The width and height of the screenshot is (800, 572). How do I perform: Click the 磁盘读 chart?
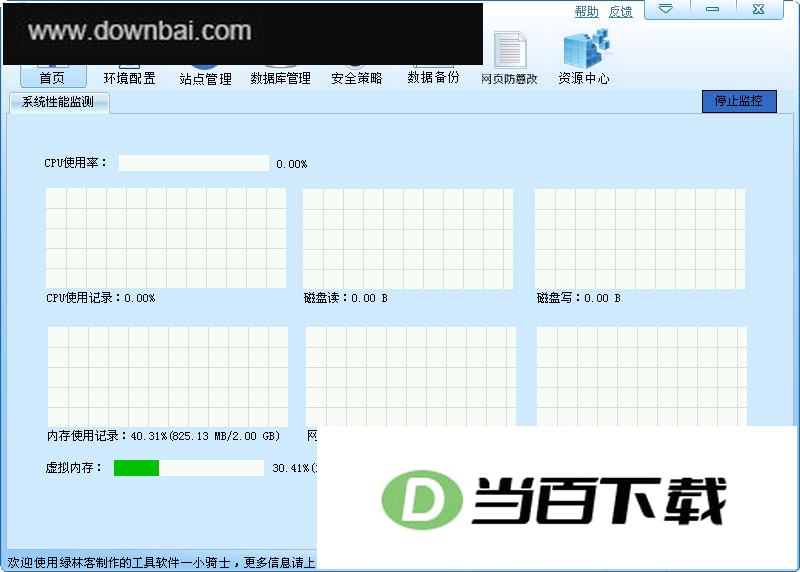click(x=408, y=239)
